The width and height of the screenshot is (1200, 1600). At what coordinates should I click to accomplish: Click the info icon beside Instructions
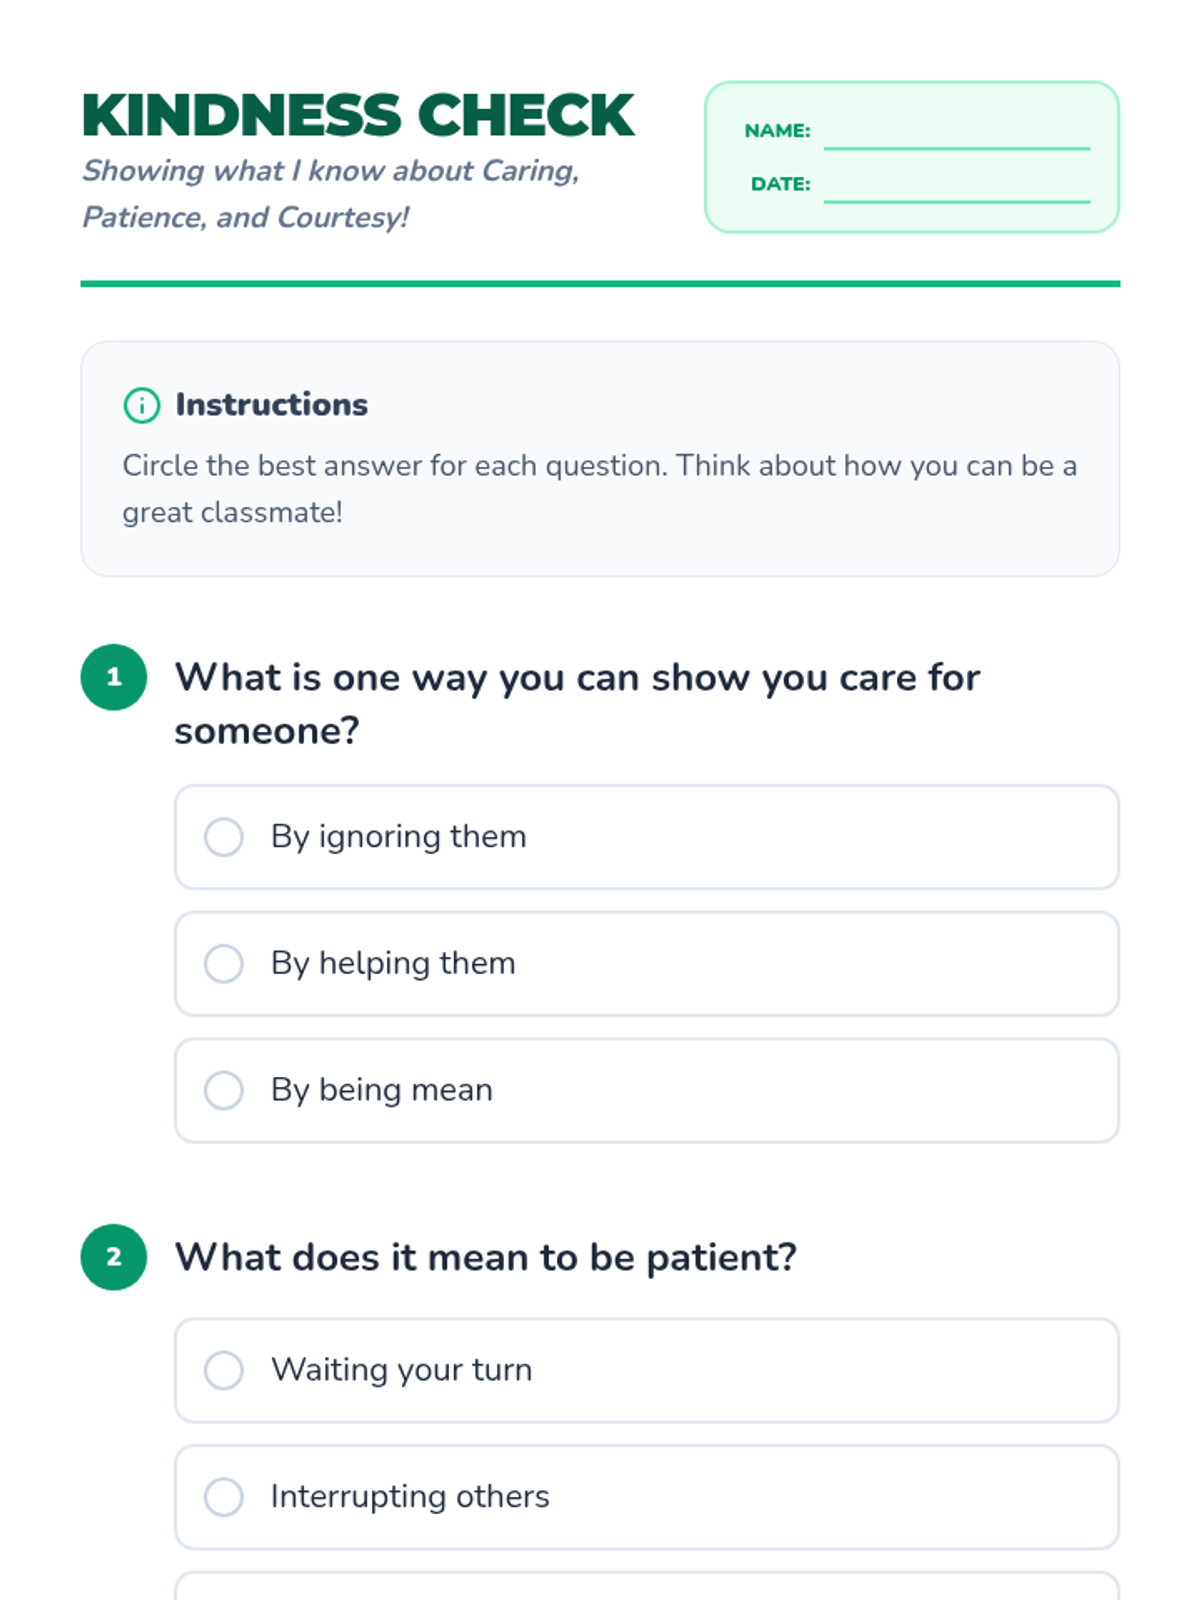(x=141, y=405)
